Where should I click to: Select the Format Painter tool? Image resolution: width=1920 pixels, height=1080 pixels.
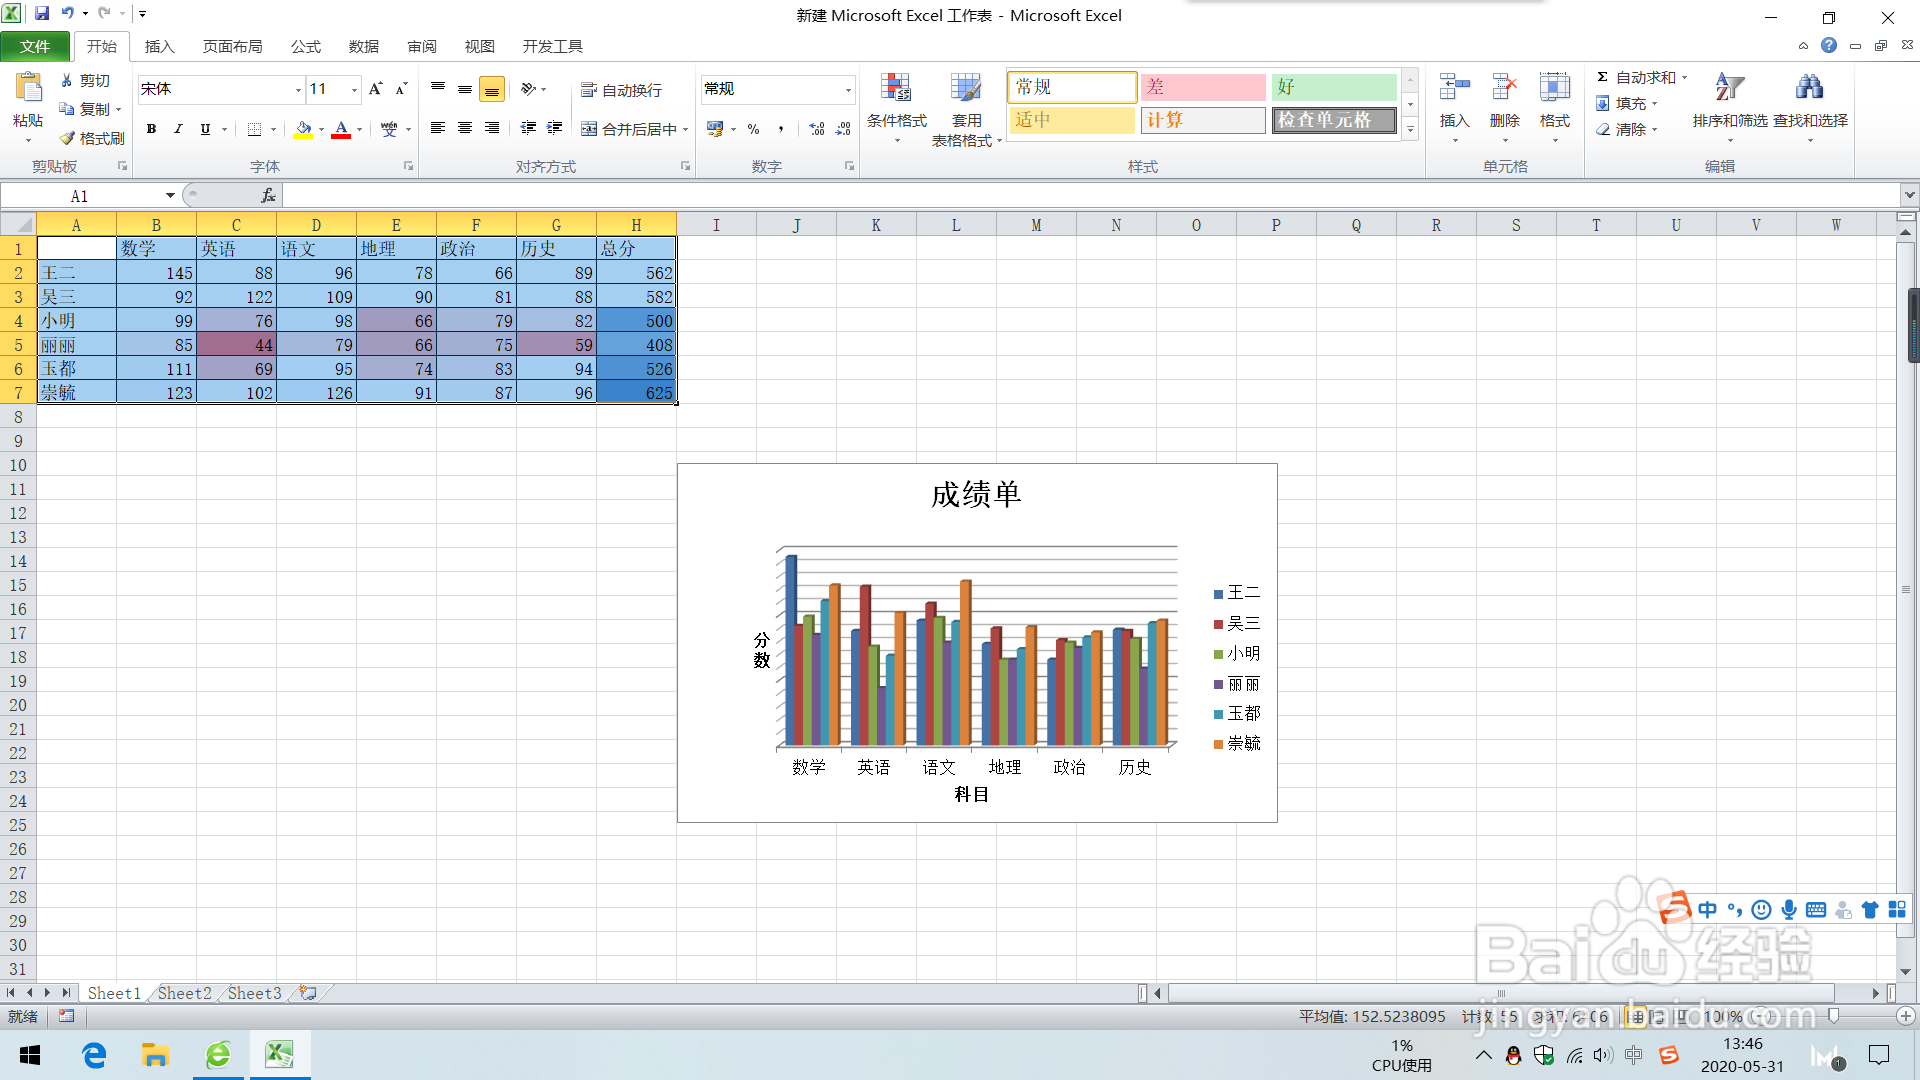[x=91, y=138]
